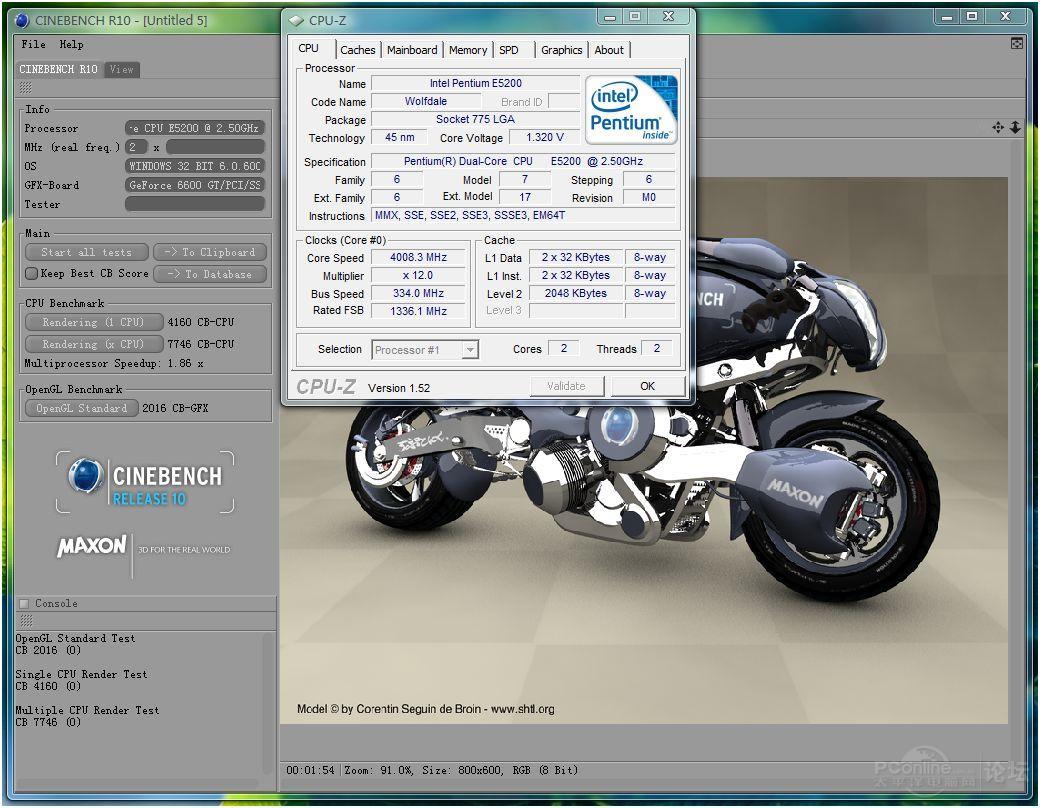Viewport: 1040px width, 808px height.
Task: Click the "1336.1 MHz" rated FSB value
Action: pyautogui.click(x=419, y=311)
